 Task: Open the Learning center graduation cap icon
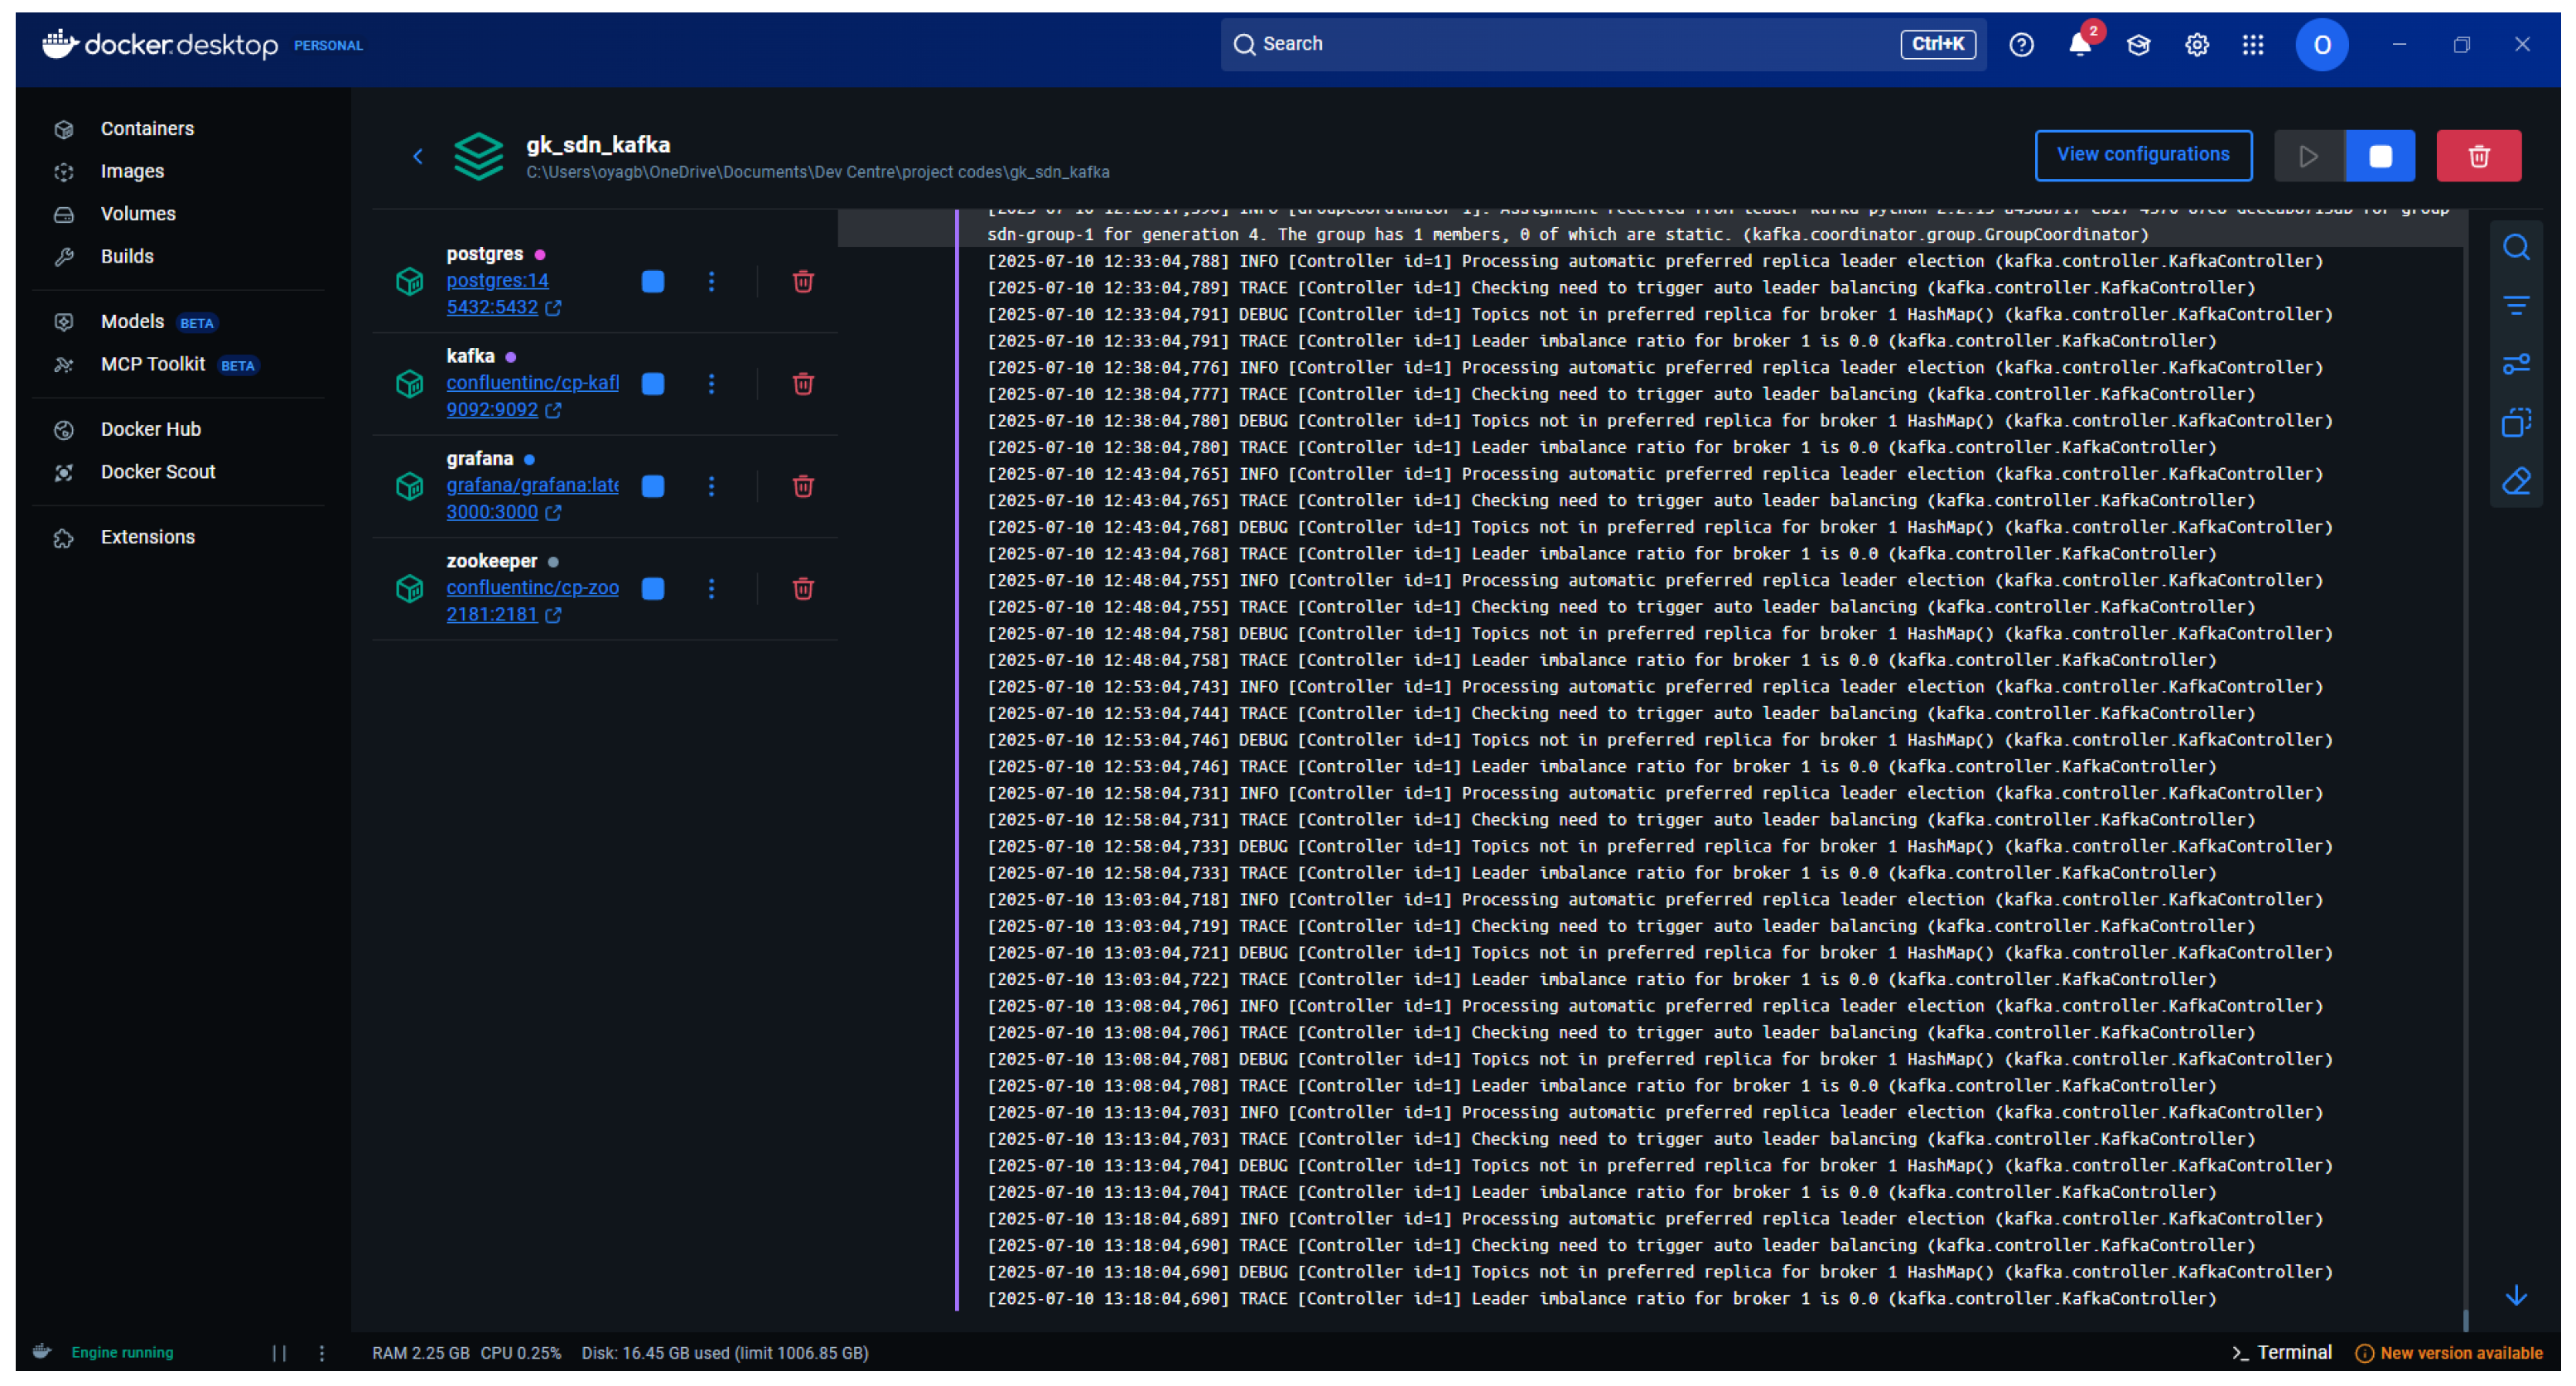click(x=2138, y=45)
